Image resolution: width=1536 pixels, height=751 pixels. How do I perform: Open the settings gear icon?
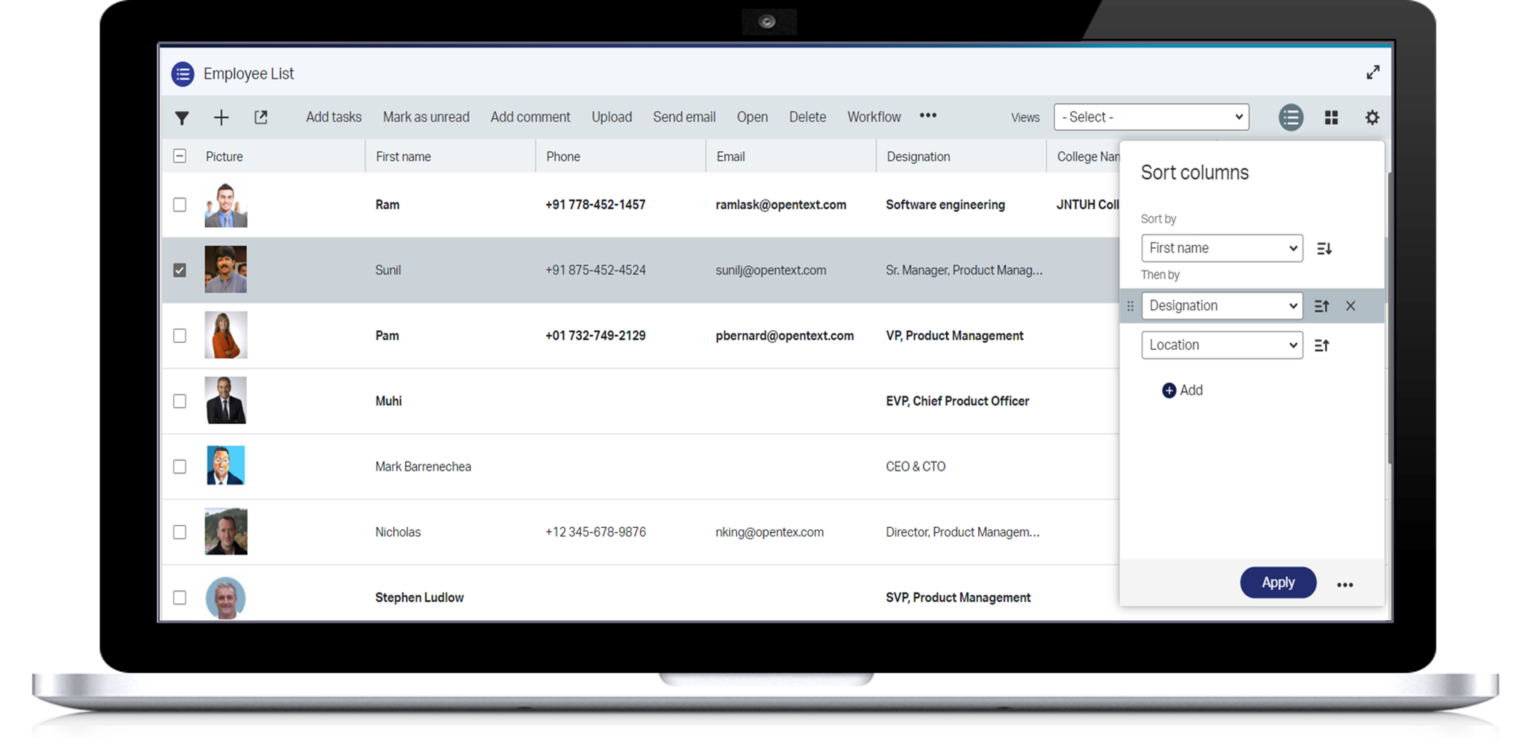[x=1372, y=117]
